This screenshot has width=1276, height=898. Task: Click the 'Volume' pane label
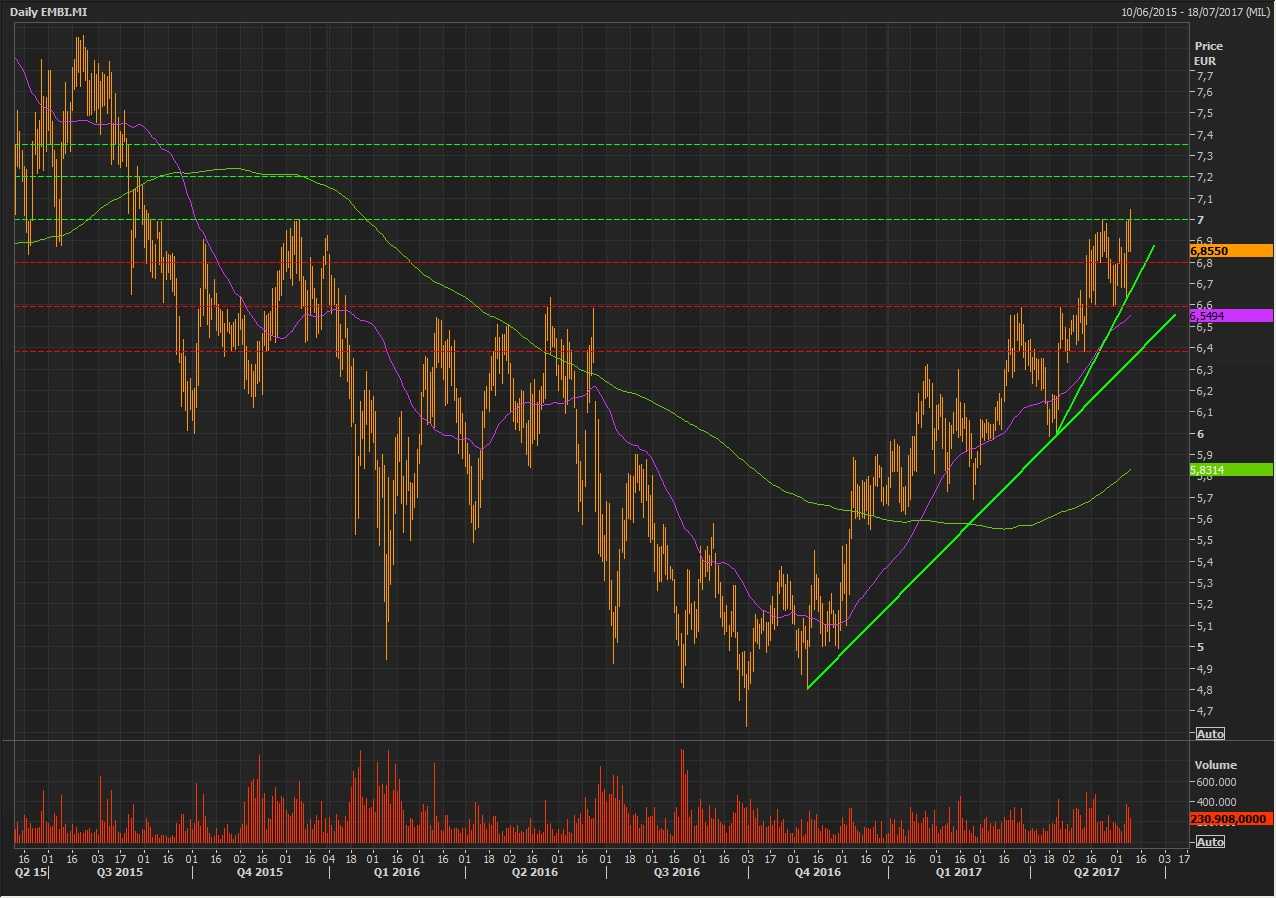1215,765
